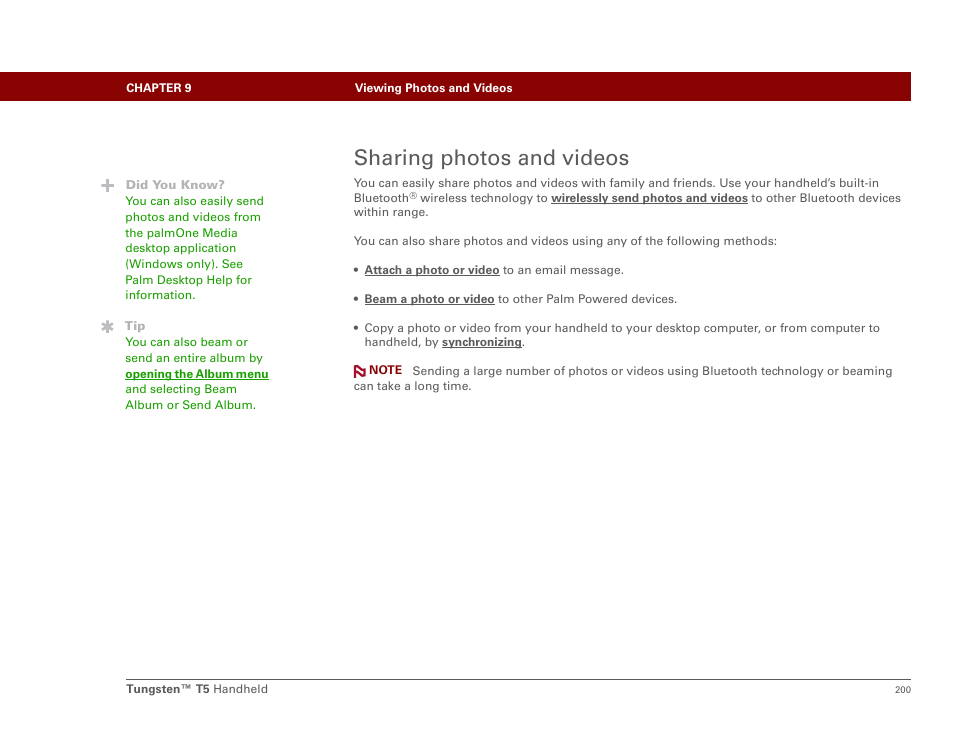Click 'within range.' paragraph text
Image resolution: width=954 pixels, height=738 pixels.
click(x=391, y=212)
